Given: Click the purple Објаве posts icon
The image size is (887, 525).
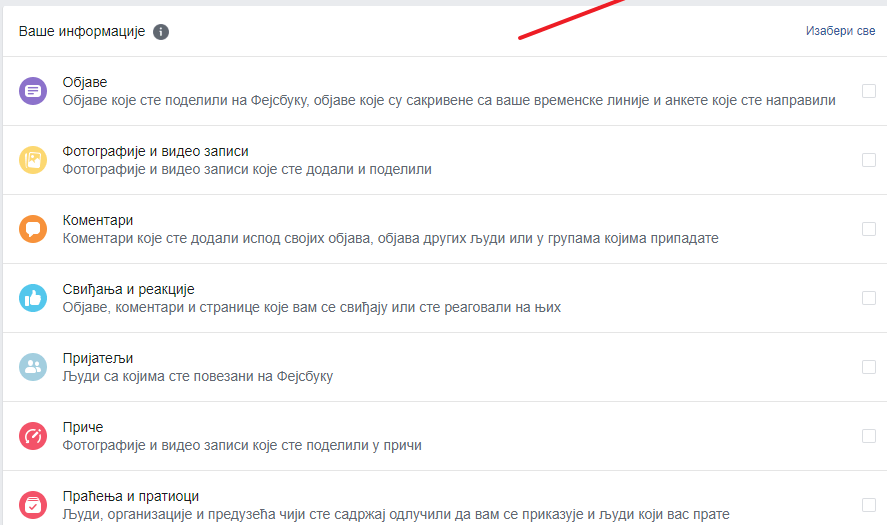Looking at the screenshot, I should point(33,91).
